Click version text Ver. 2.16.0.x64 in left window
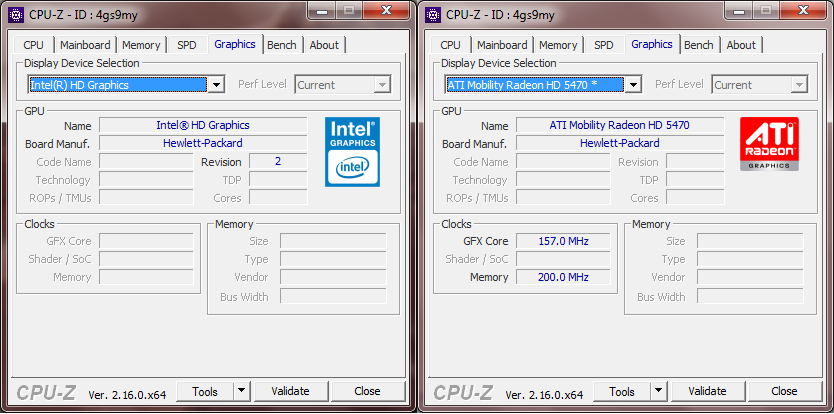The width and height of the screenshot is (834, 414). (127, 395)
